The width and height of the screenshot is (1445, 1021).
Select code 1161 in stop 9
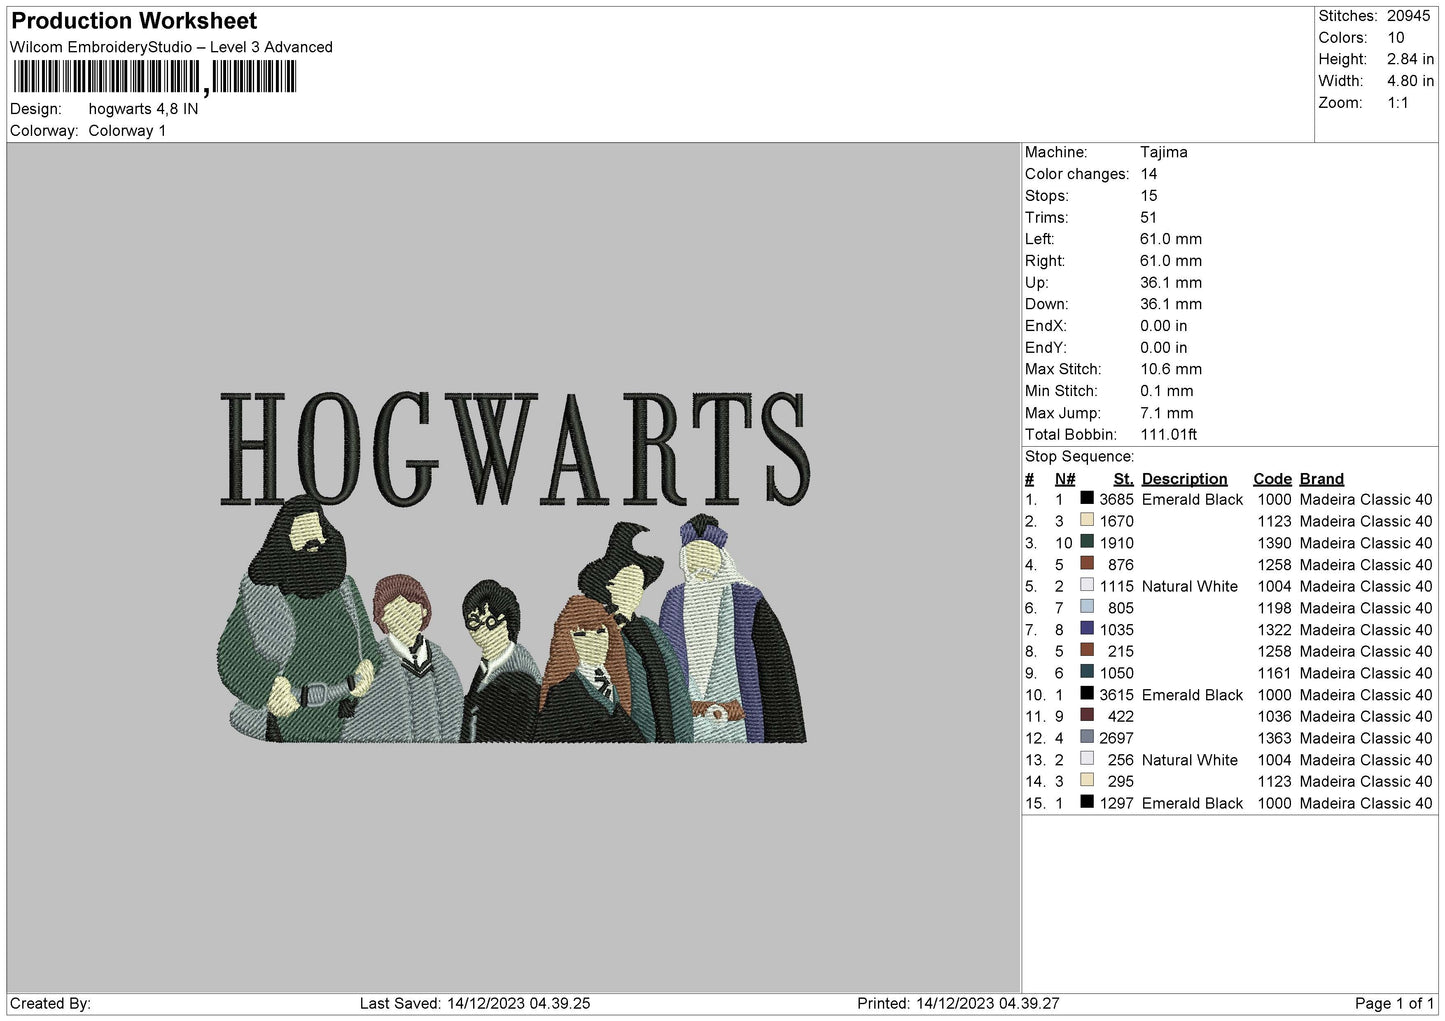click(1274, 673)
